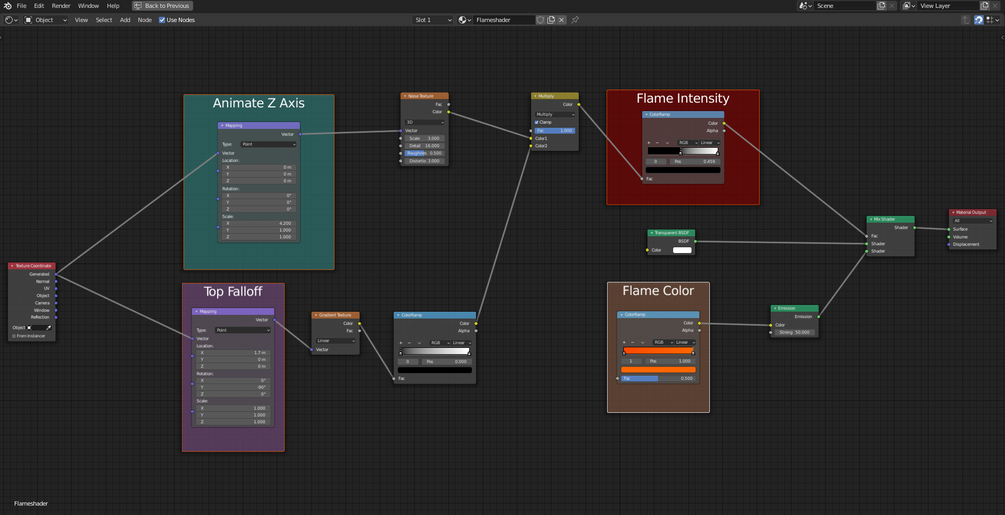Open ramp tools chevron in Flame Color
Viewport: 1005px width, 515px height.
[642, 343]
